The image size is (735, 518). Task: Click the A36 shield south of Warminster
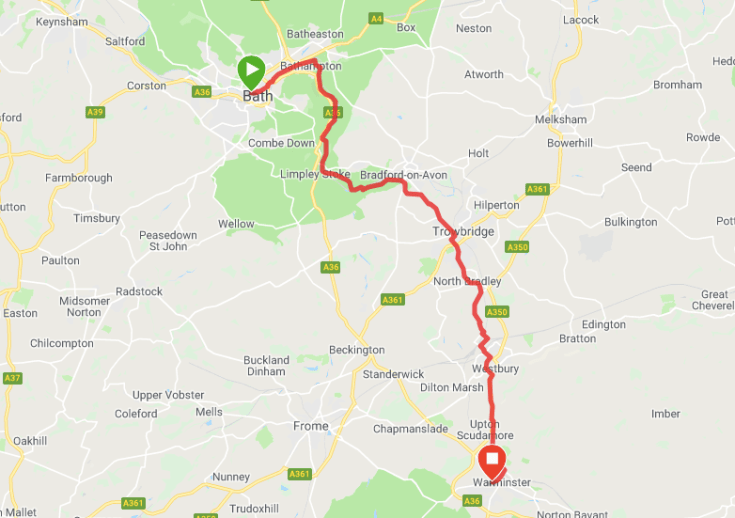(x=472, y=501)
